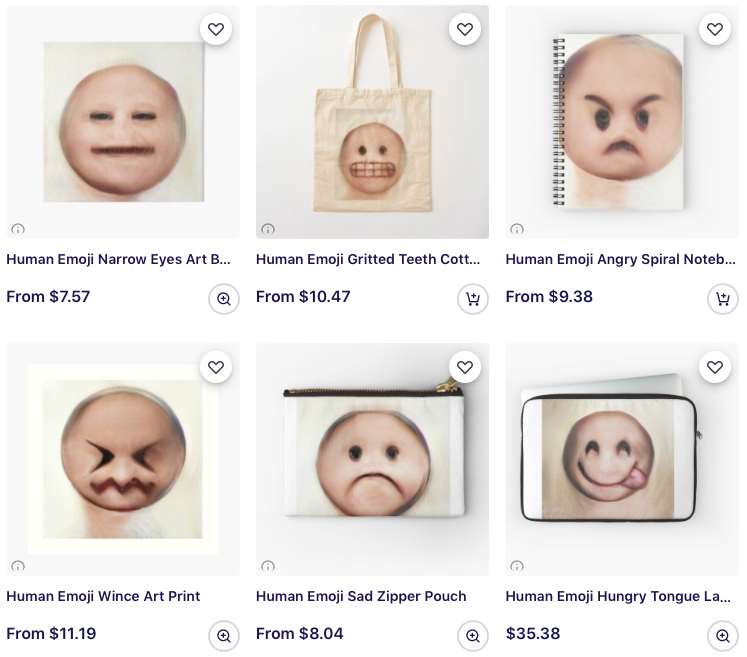Favorite the Narrow Eyes Art Board heart
Screen dimensions: 747x657
[x=216, y=30]
